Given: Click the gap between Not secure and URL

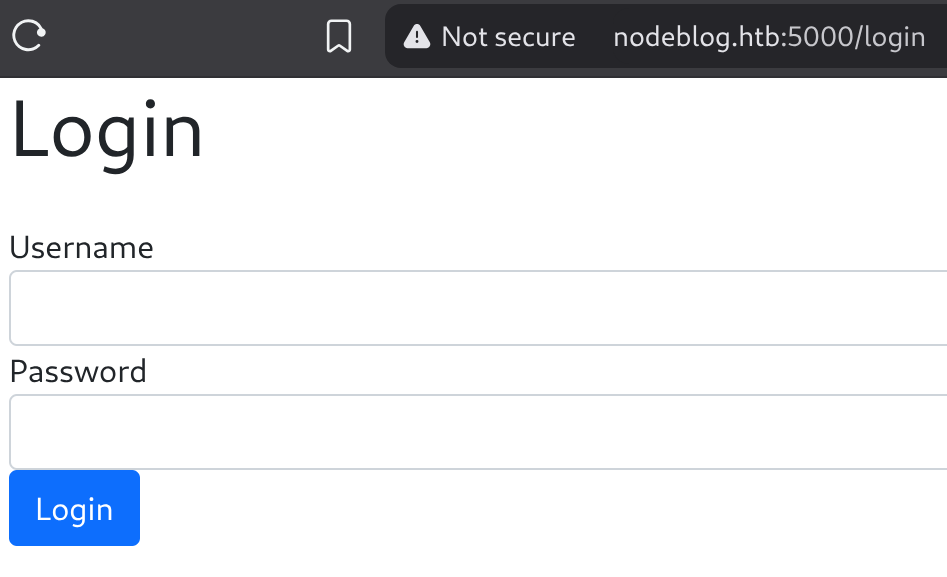Looking at the screenshot, I should [594, 37].
